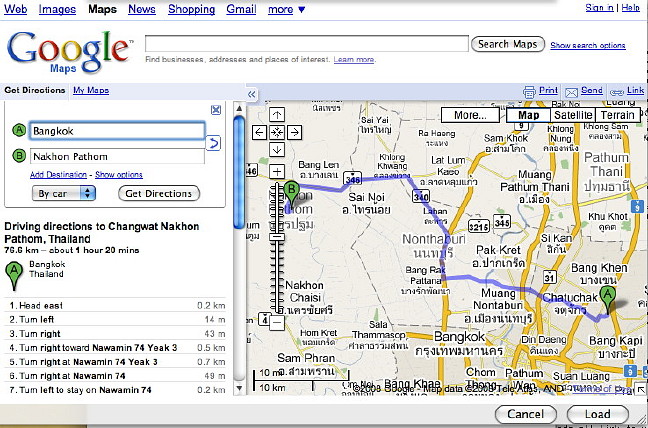This screenshot has width=648, height=428.
Task: Open Shopping in top bar
Action: coord(191,9)
